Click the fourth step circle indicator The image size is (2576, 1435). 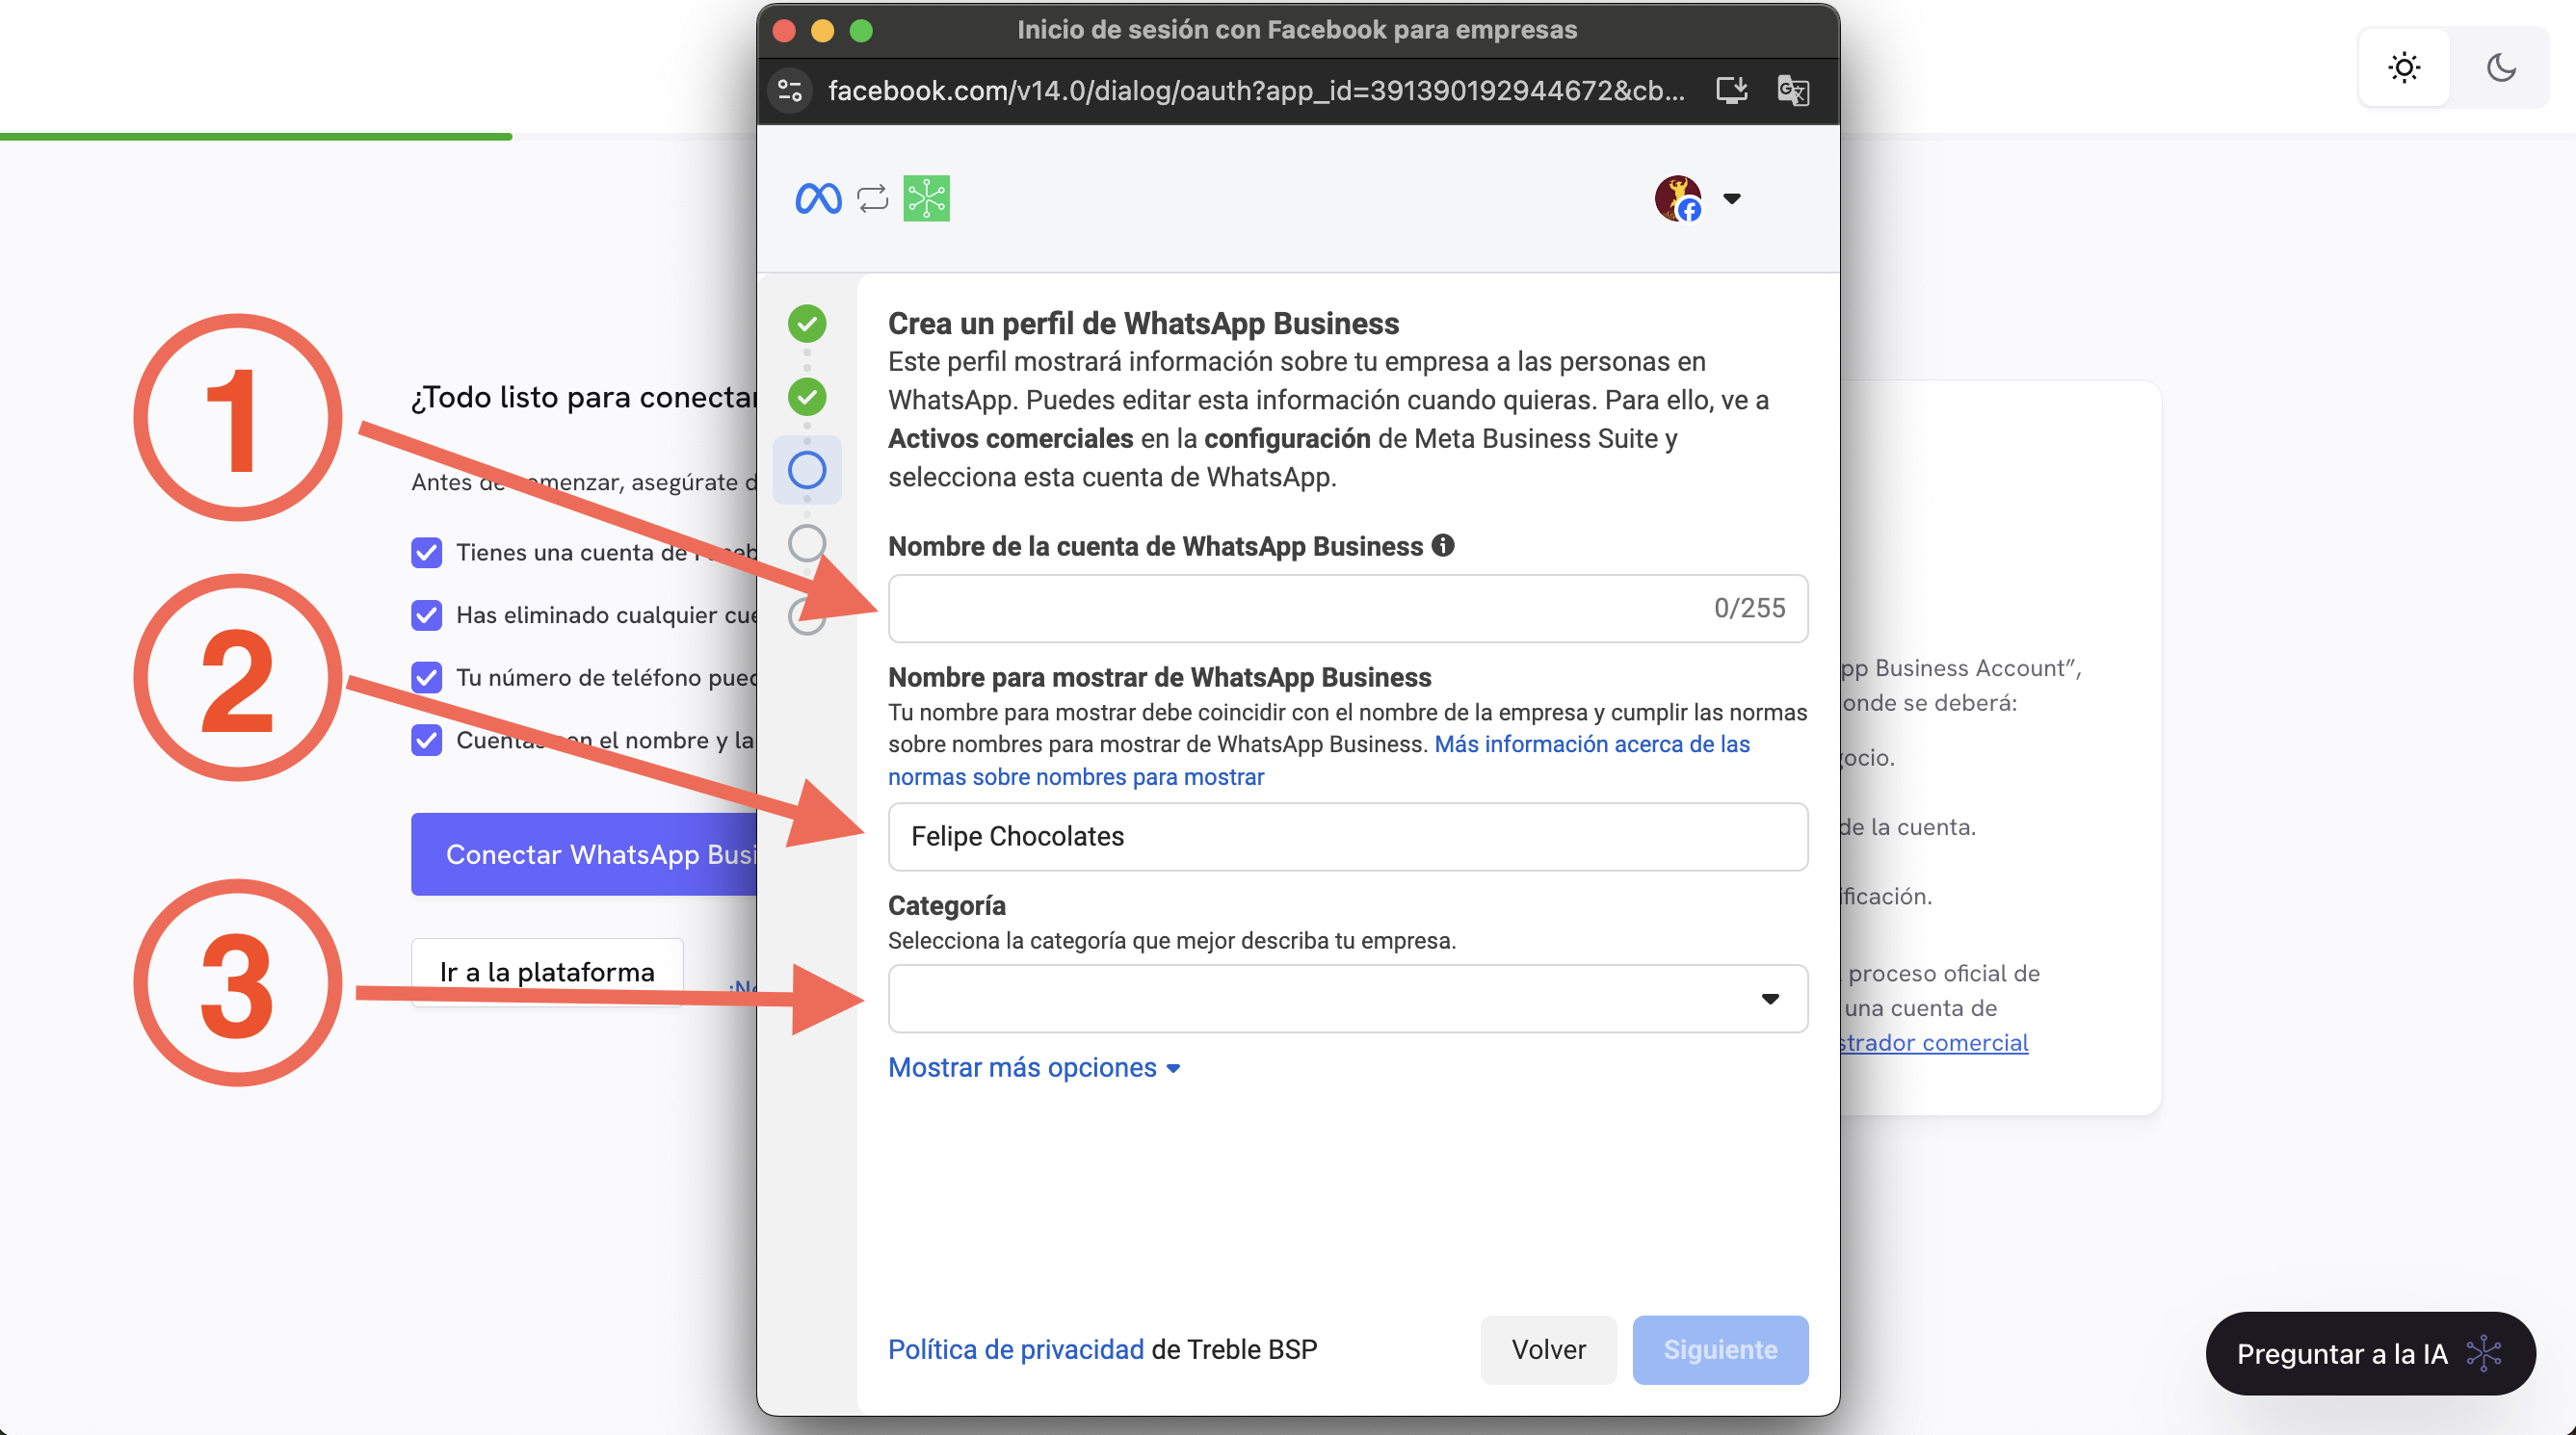(807, 543)
